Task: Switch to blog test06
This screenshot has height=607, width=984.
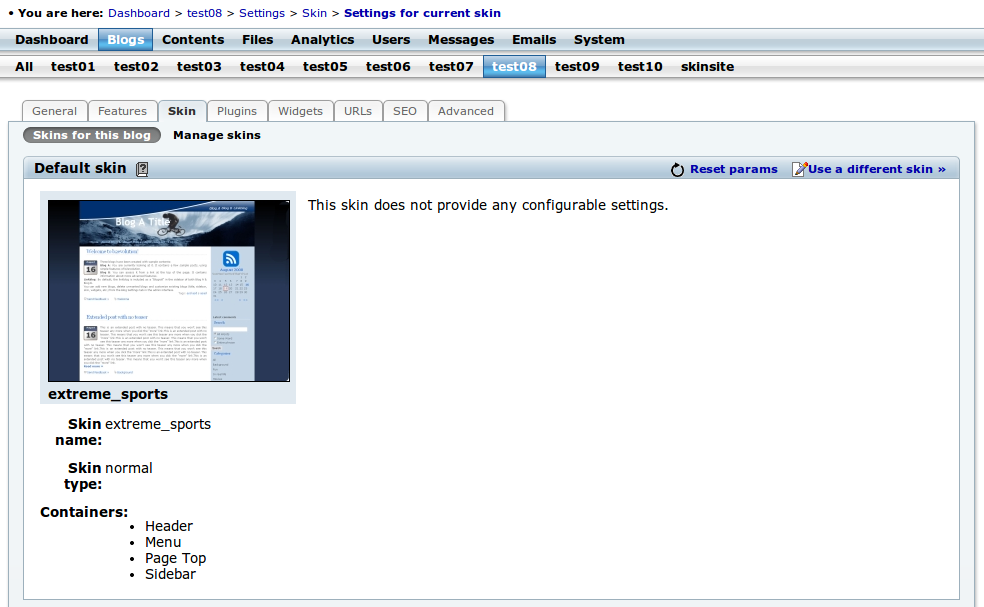Action: pos(388,67)
